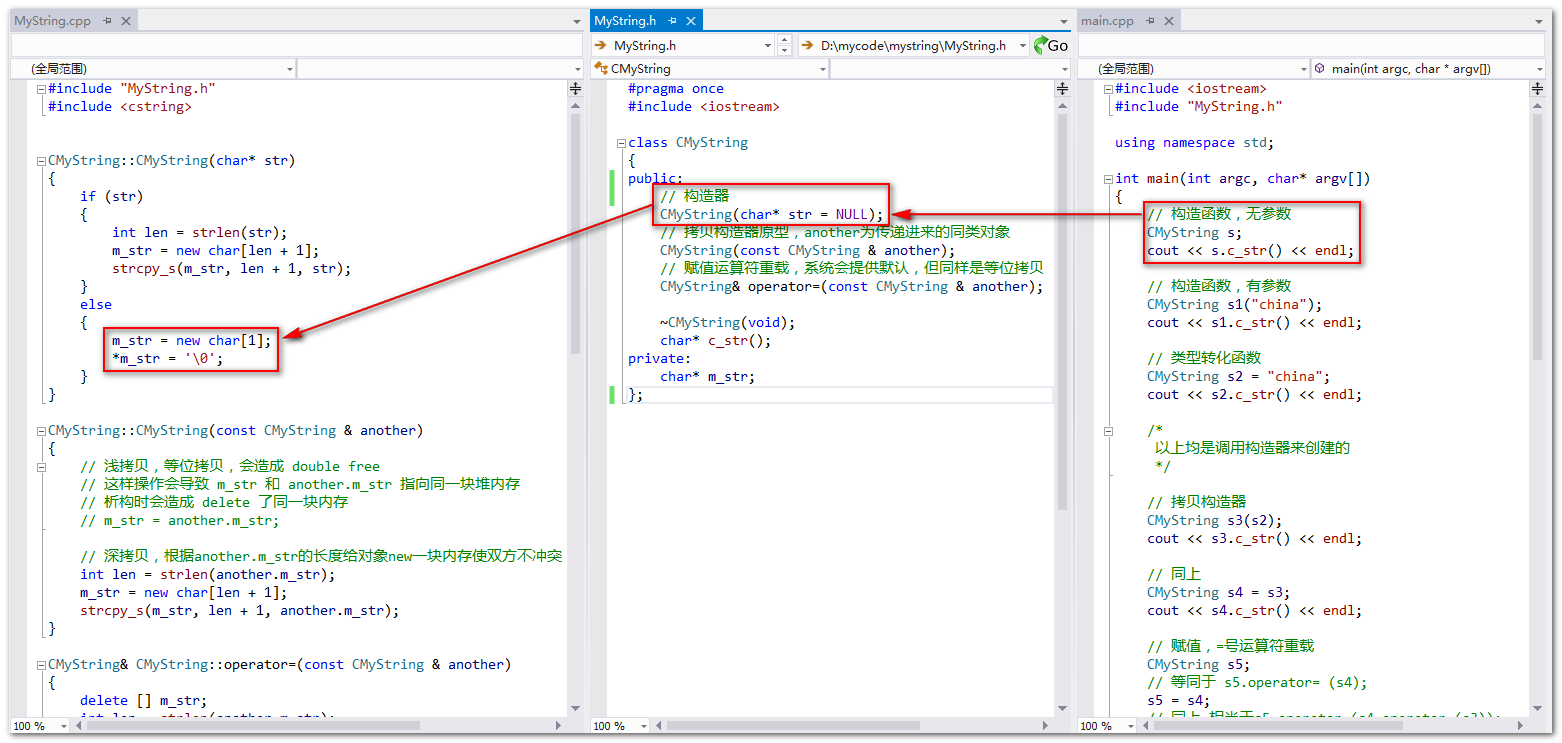
Task: Collapse CMyString(char* str) constructor in MyString.cpp
Action: pyautogui.click(x=40, y=161)
